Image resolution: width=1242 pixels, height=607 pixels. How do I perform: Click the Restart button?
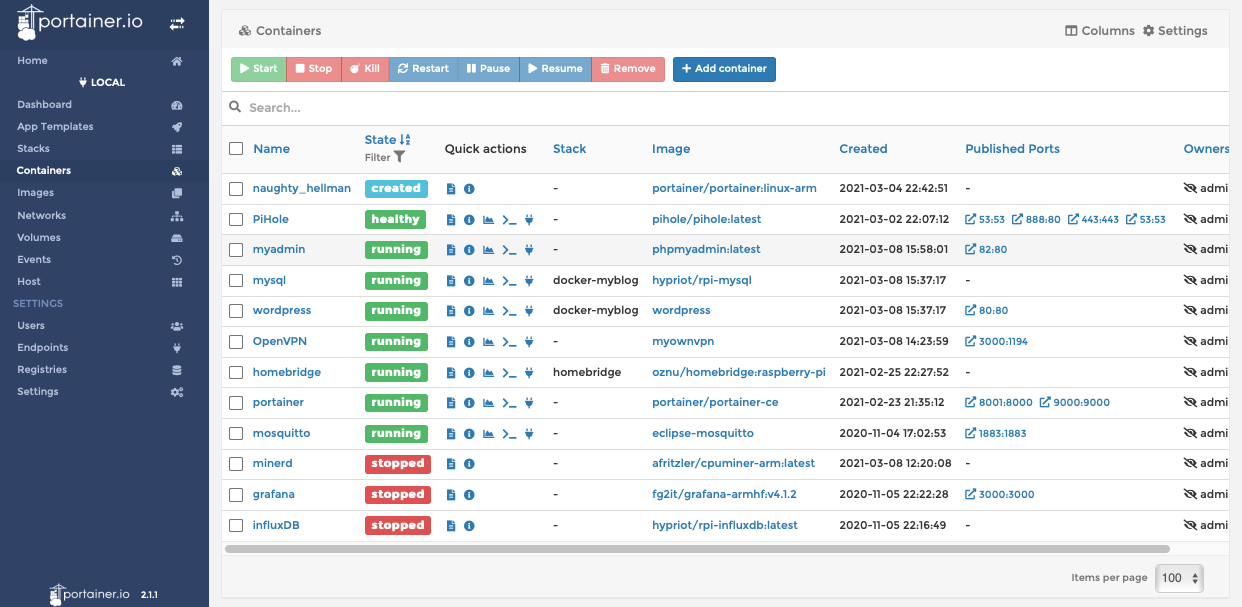point(423,69)
